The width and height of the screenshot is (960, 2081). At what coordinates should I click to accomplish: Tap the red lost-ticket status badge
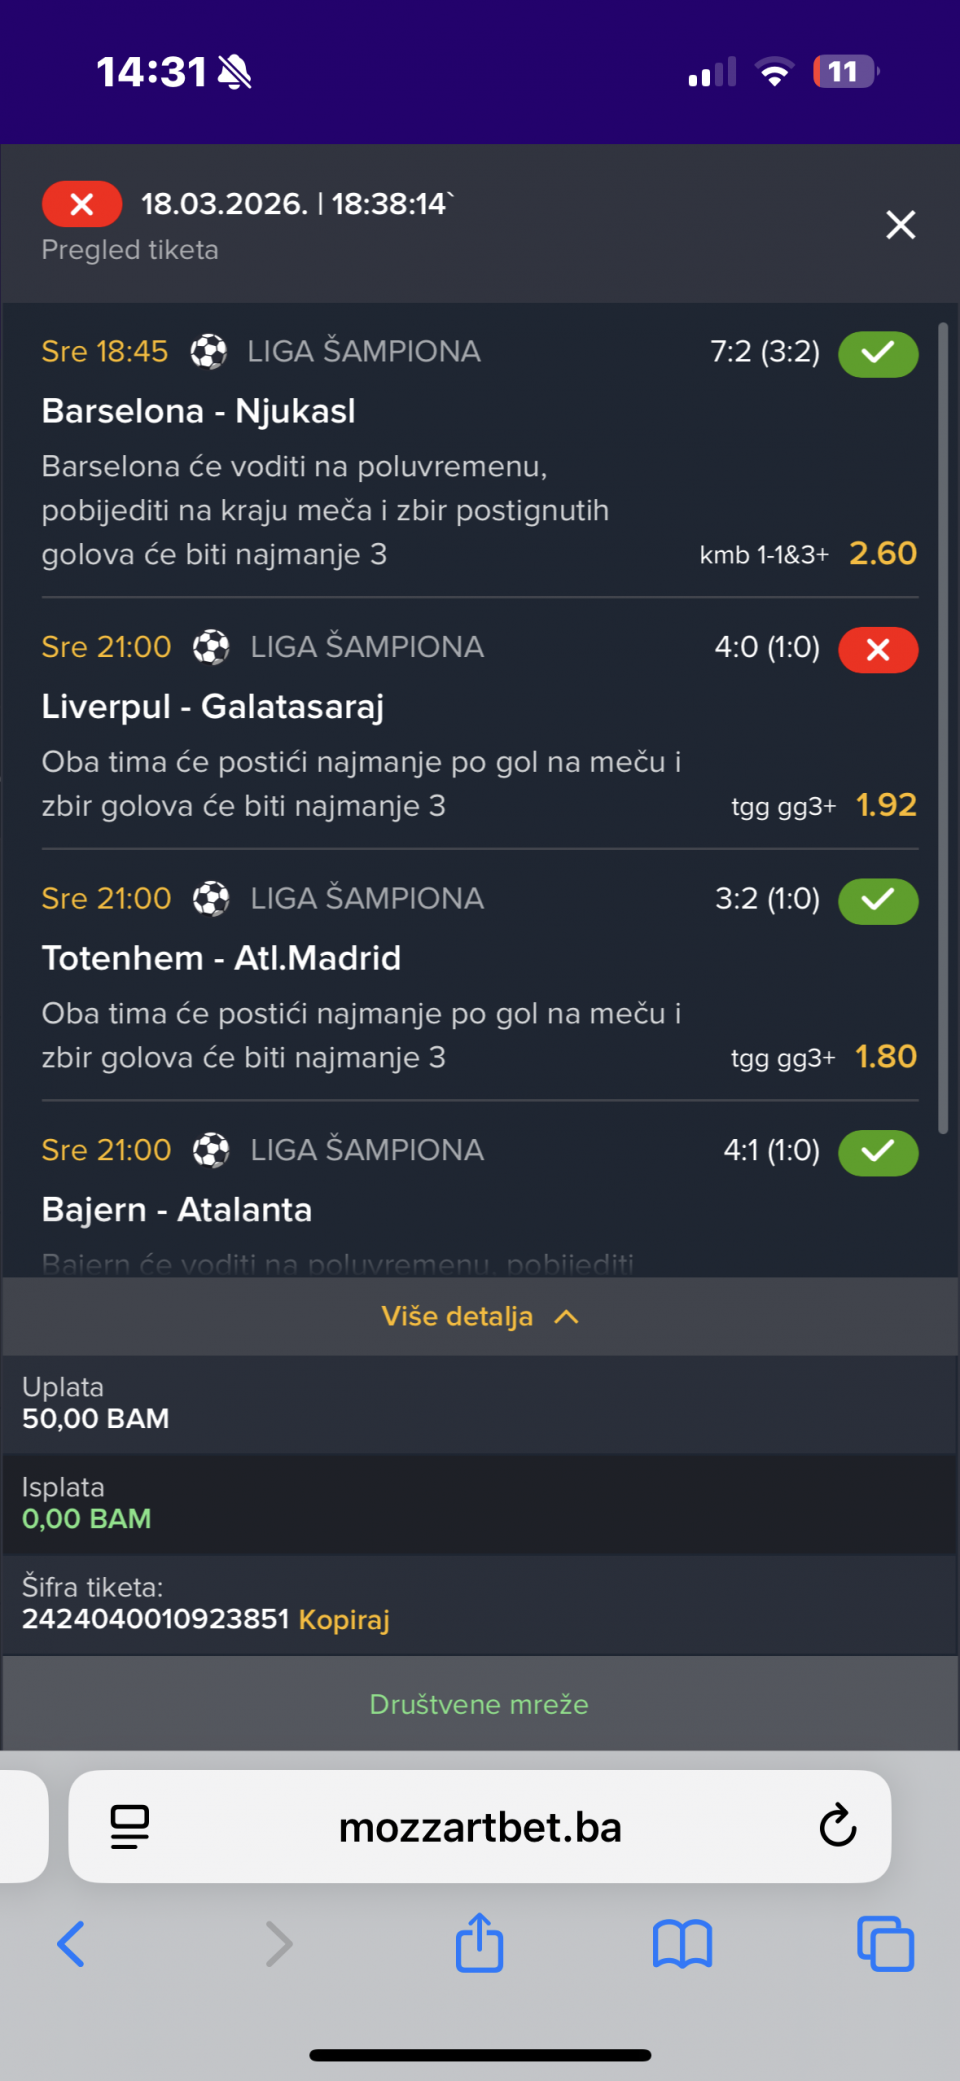pos(82,204)
